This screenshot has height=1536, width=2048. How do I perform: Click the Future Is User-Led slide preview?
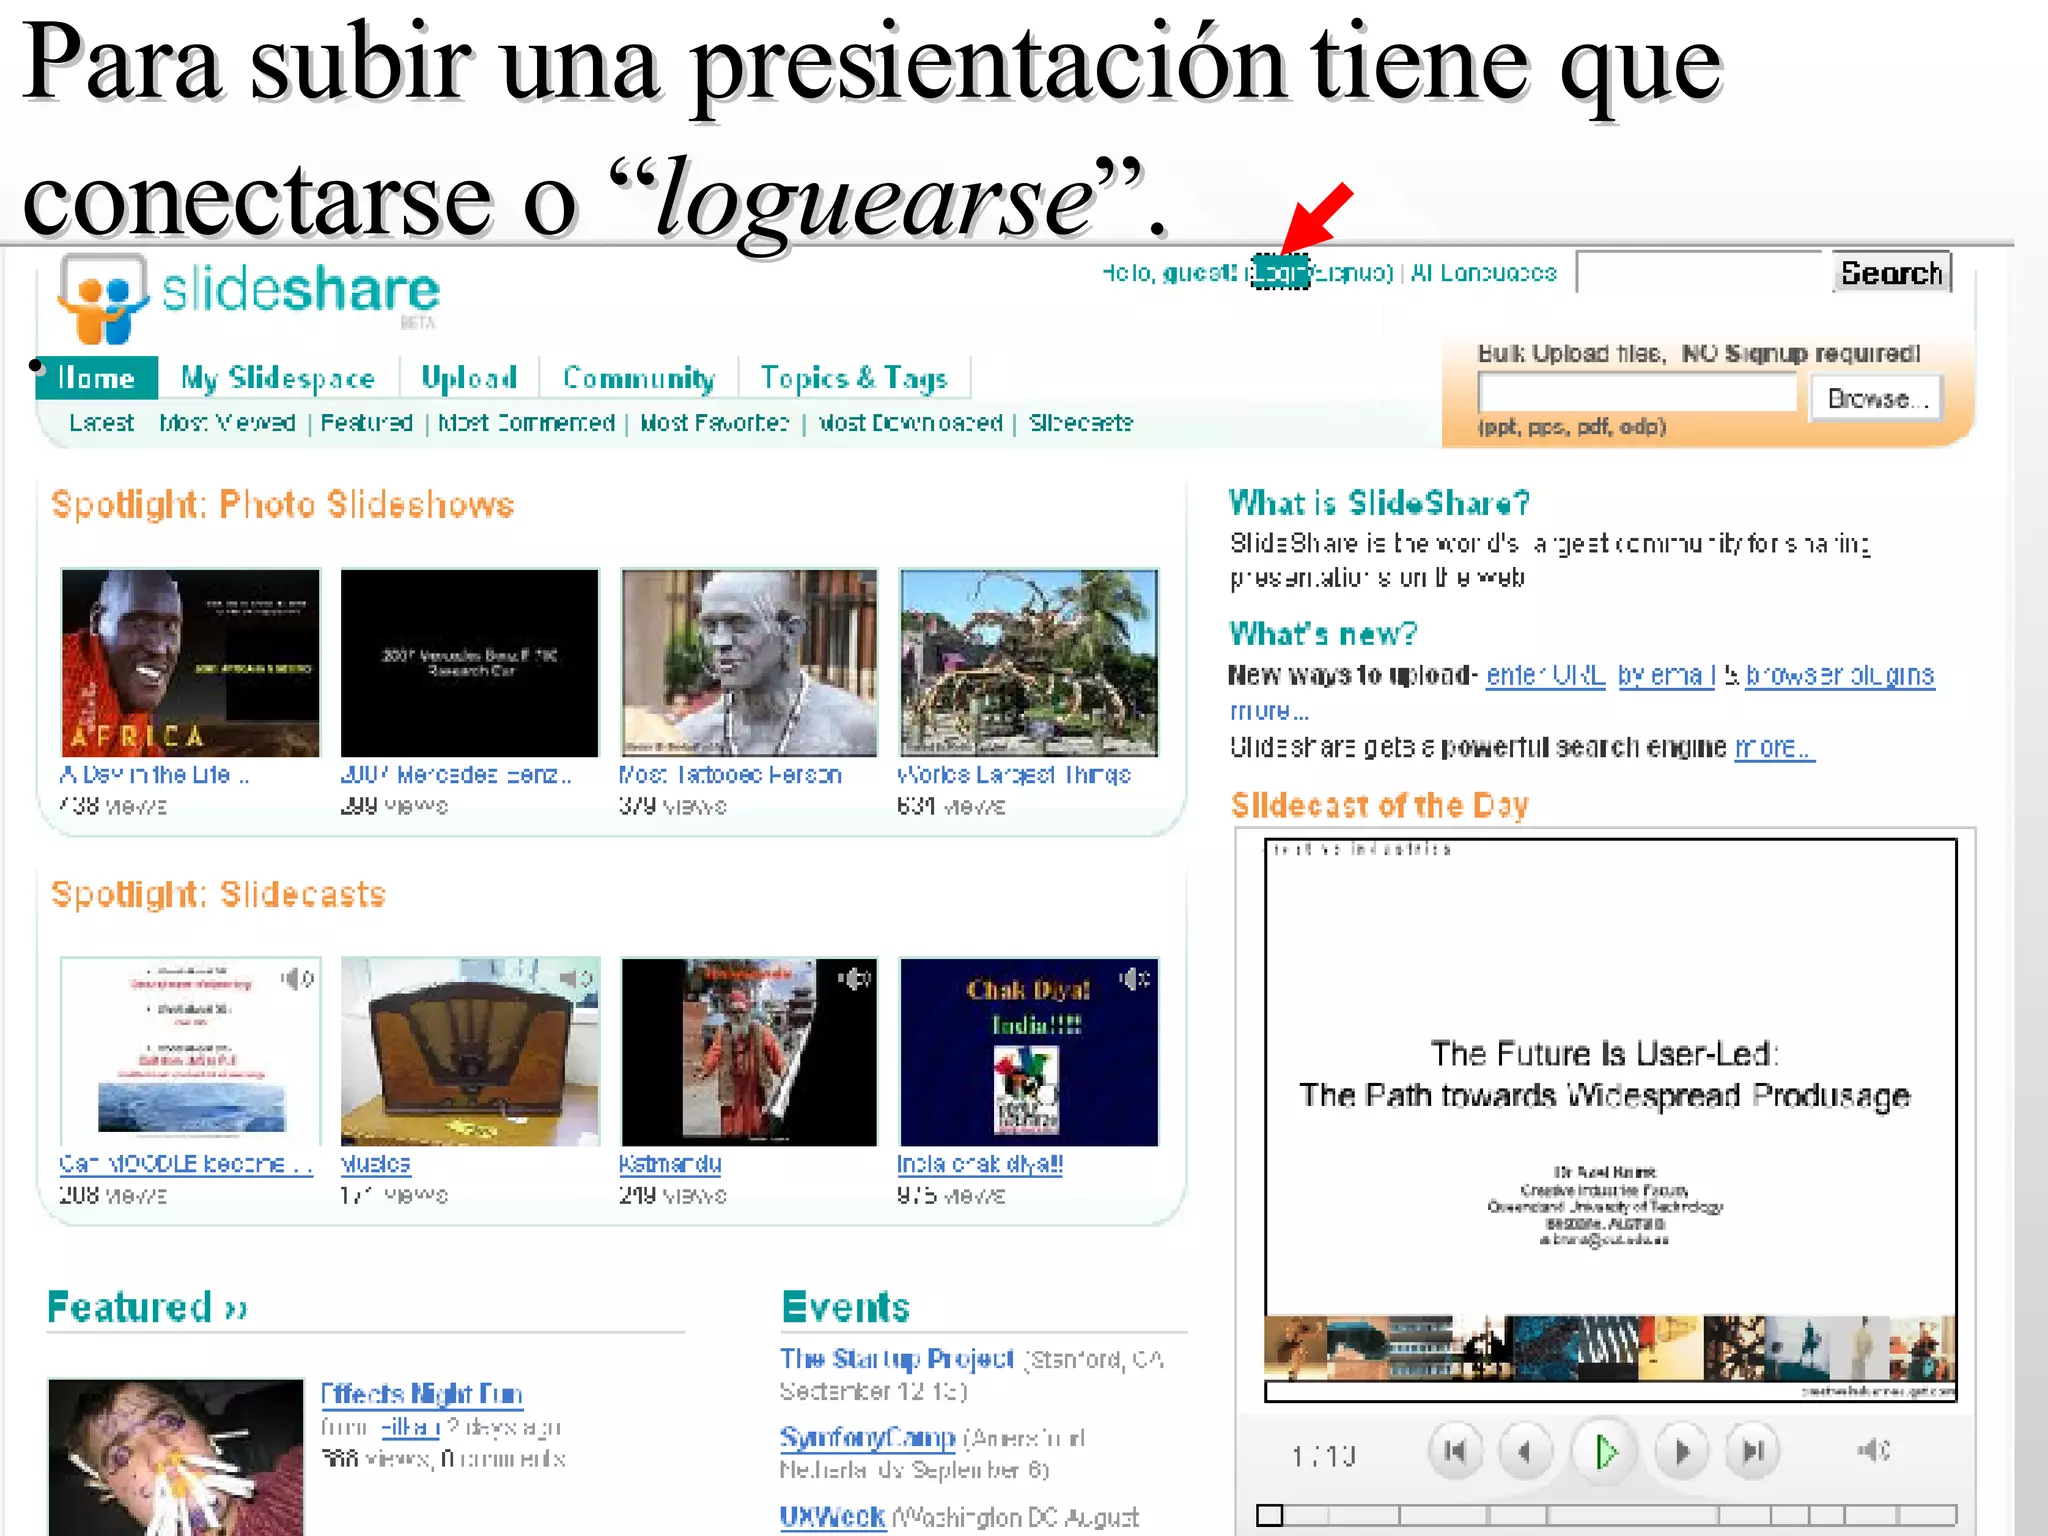tap(1610, 1119)
